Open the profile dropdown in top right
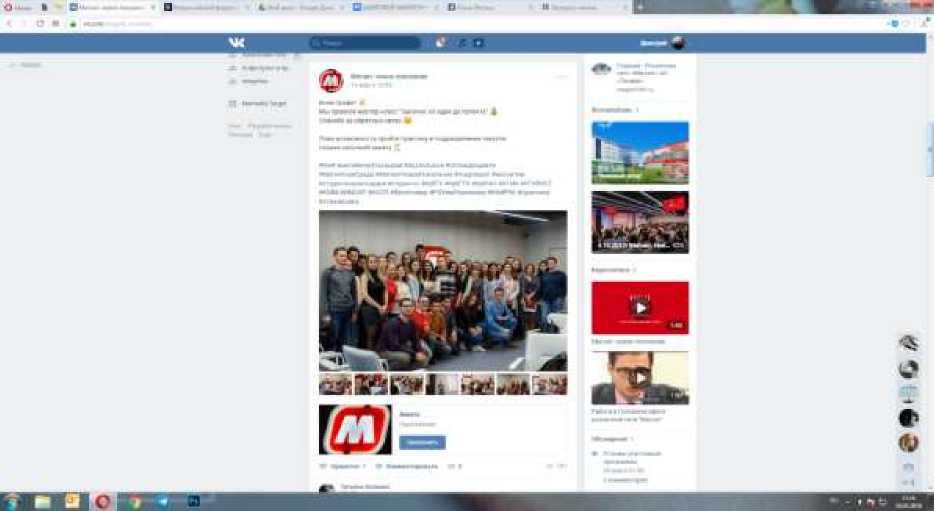Screen dimensions: 934x511 pos(663,43)
